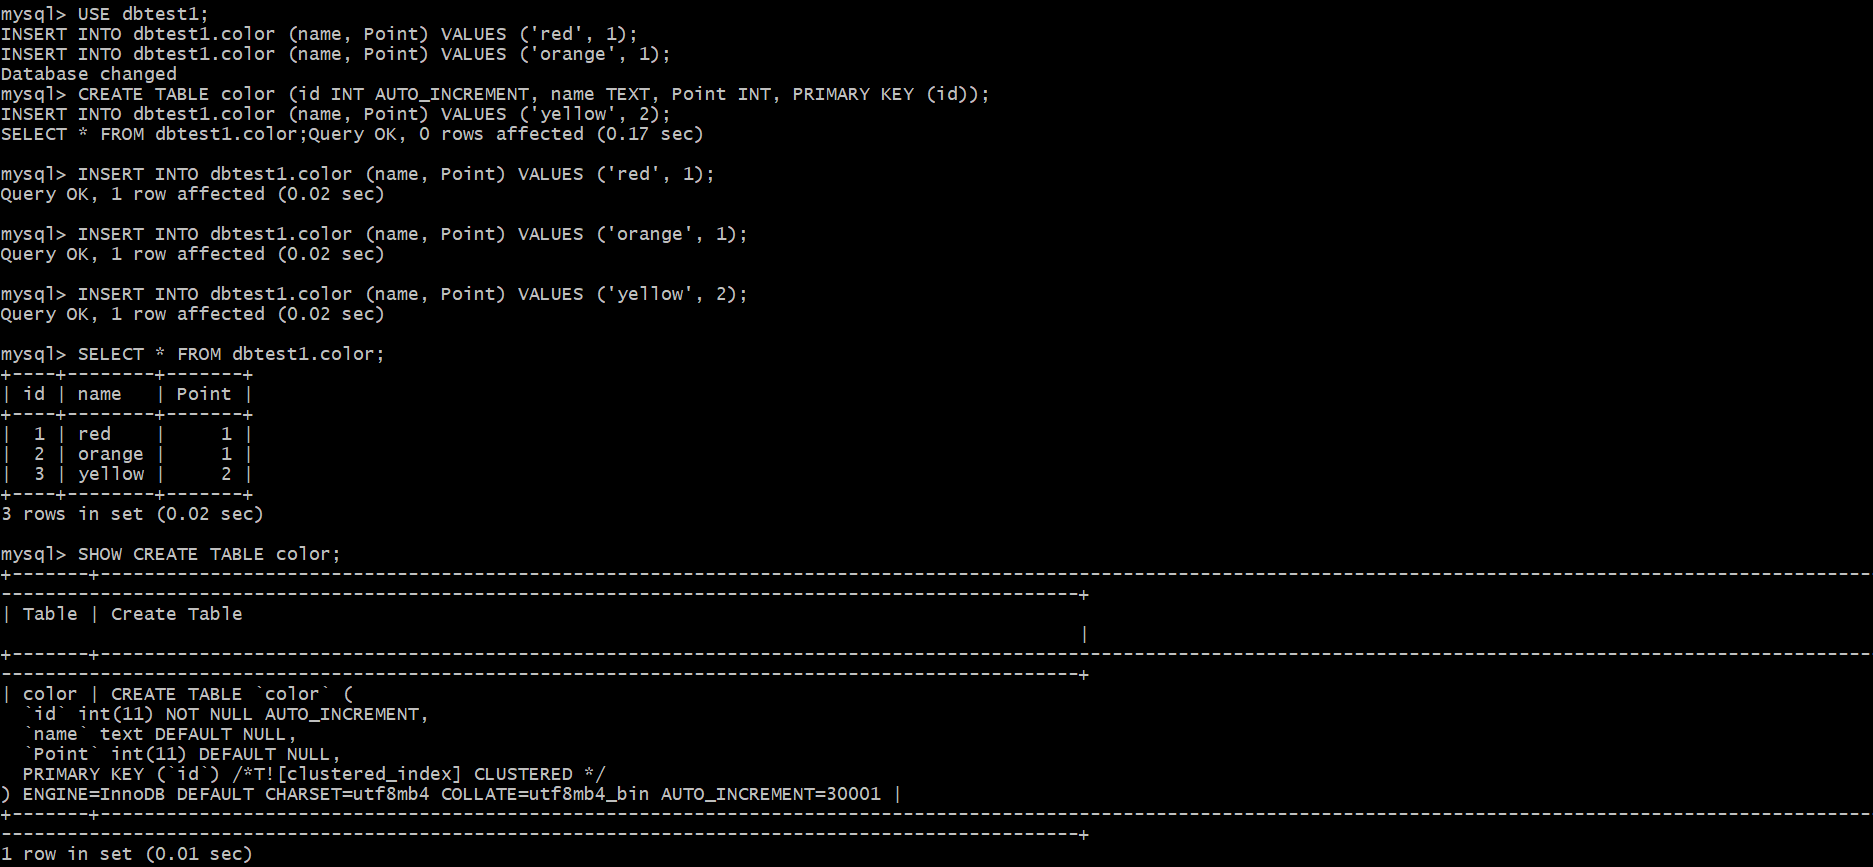Click the "0 rows affected (0.17 sec)" message
Image resolution: width=1873 pixels, height=867 pixels.
561,134
